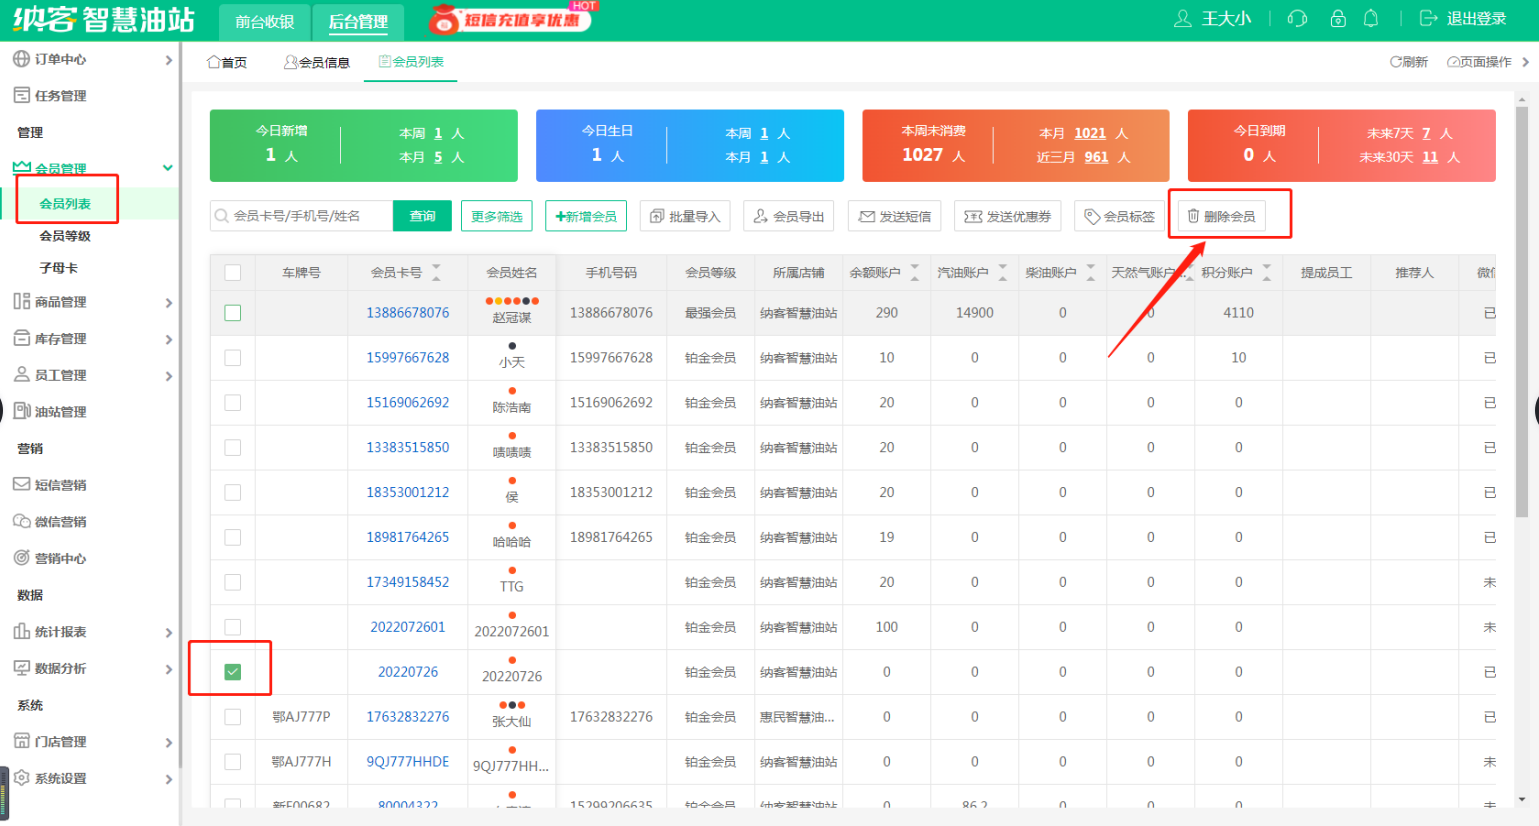Click the 发送短信 envelope icon
Viewport: 1539px width, 826px height.
coord(867,216)
